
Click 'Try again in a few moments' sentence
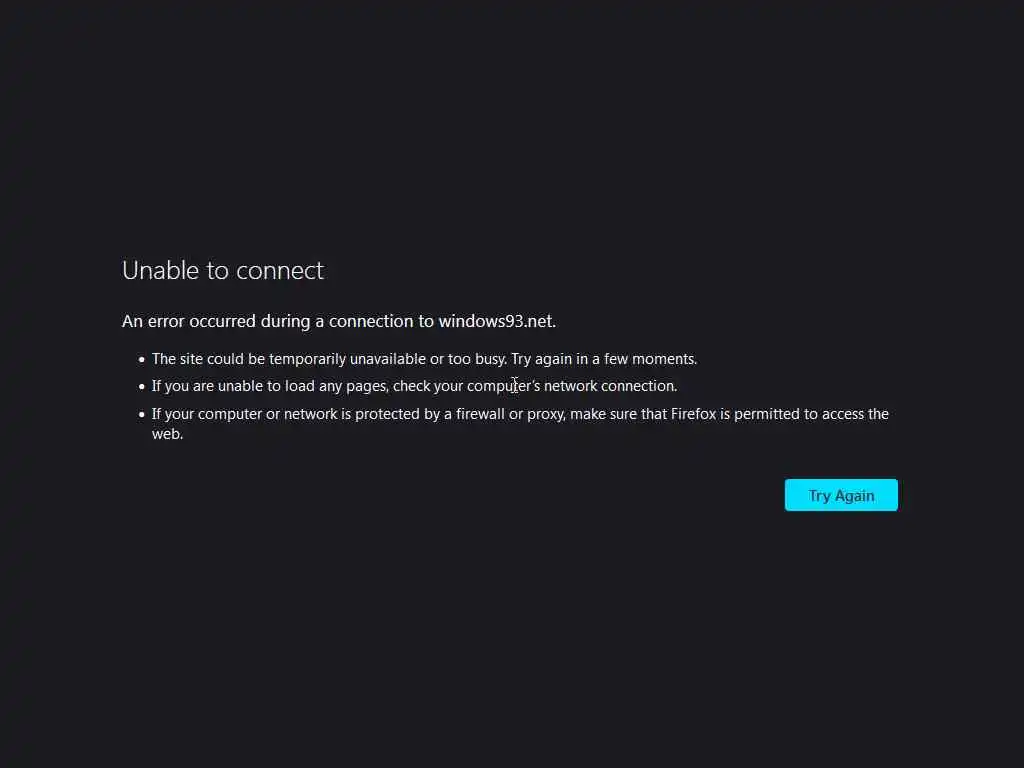tap(604, 359)
